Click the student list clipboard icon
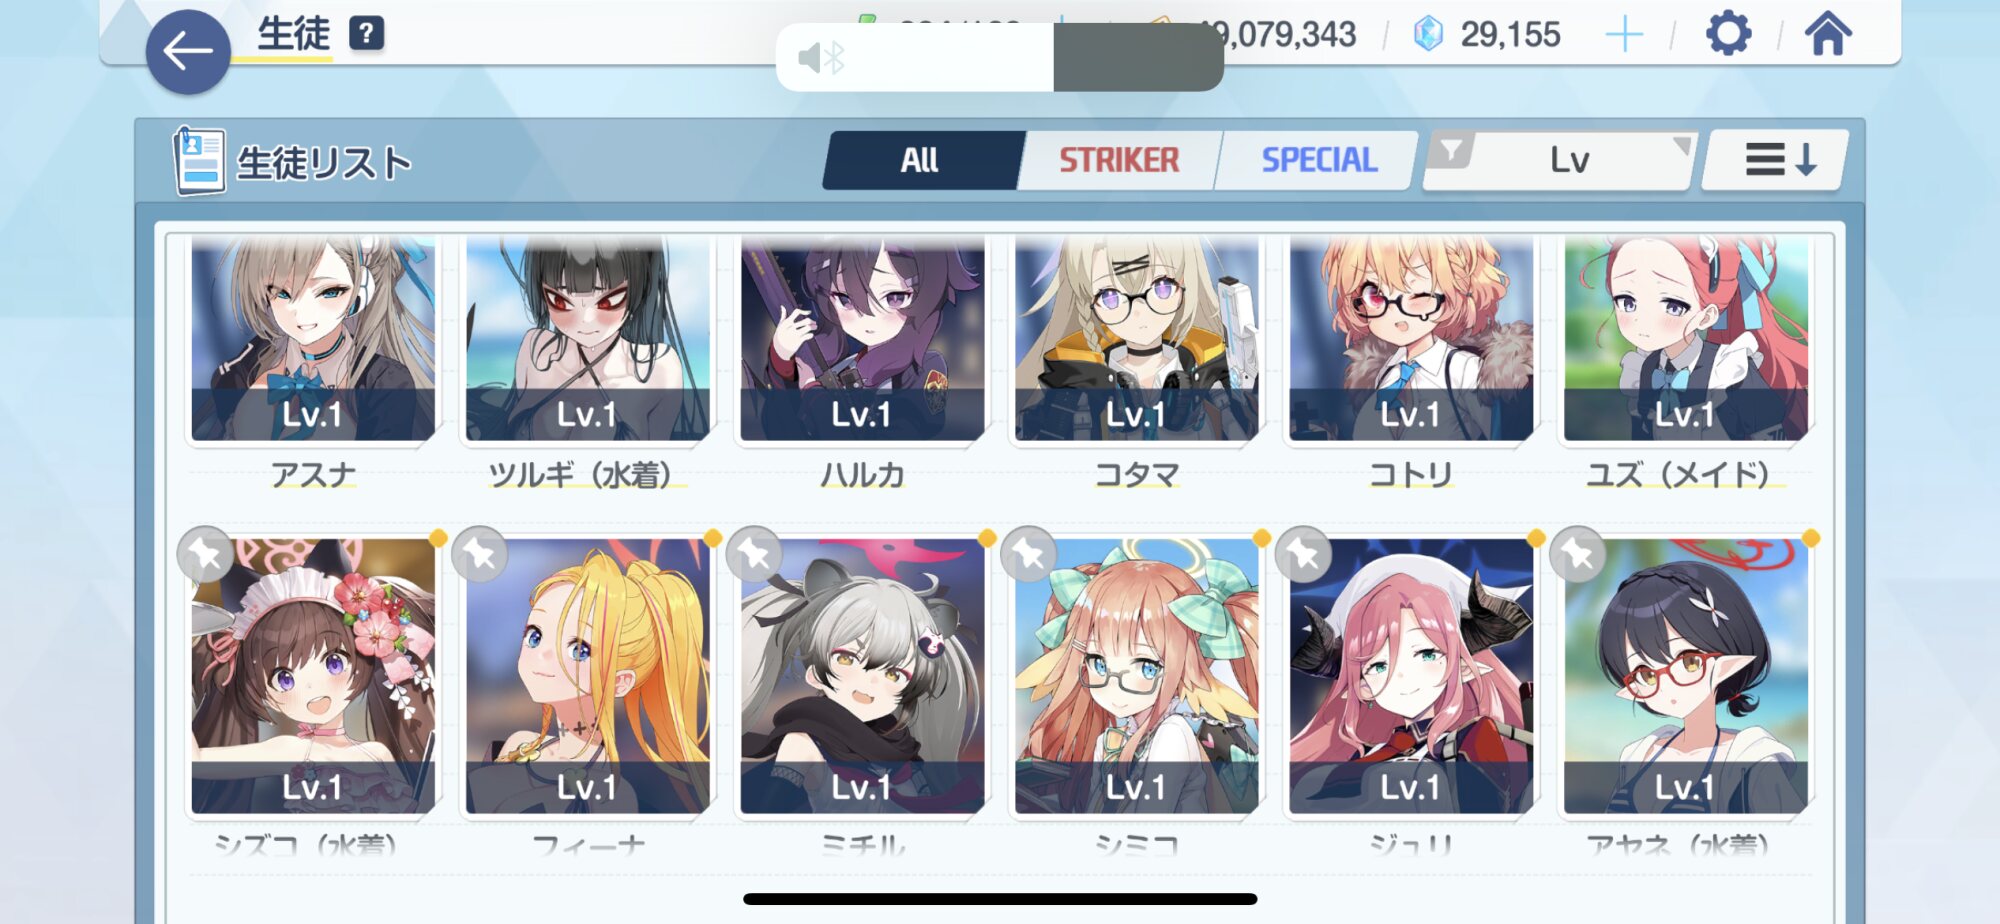This screenshot has width=2000, height=924. point(199,160)
